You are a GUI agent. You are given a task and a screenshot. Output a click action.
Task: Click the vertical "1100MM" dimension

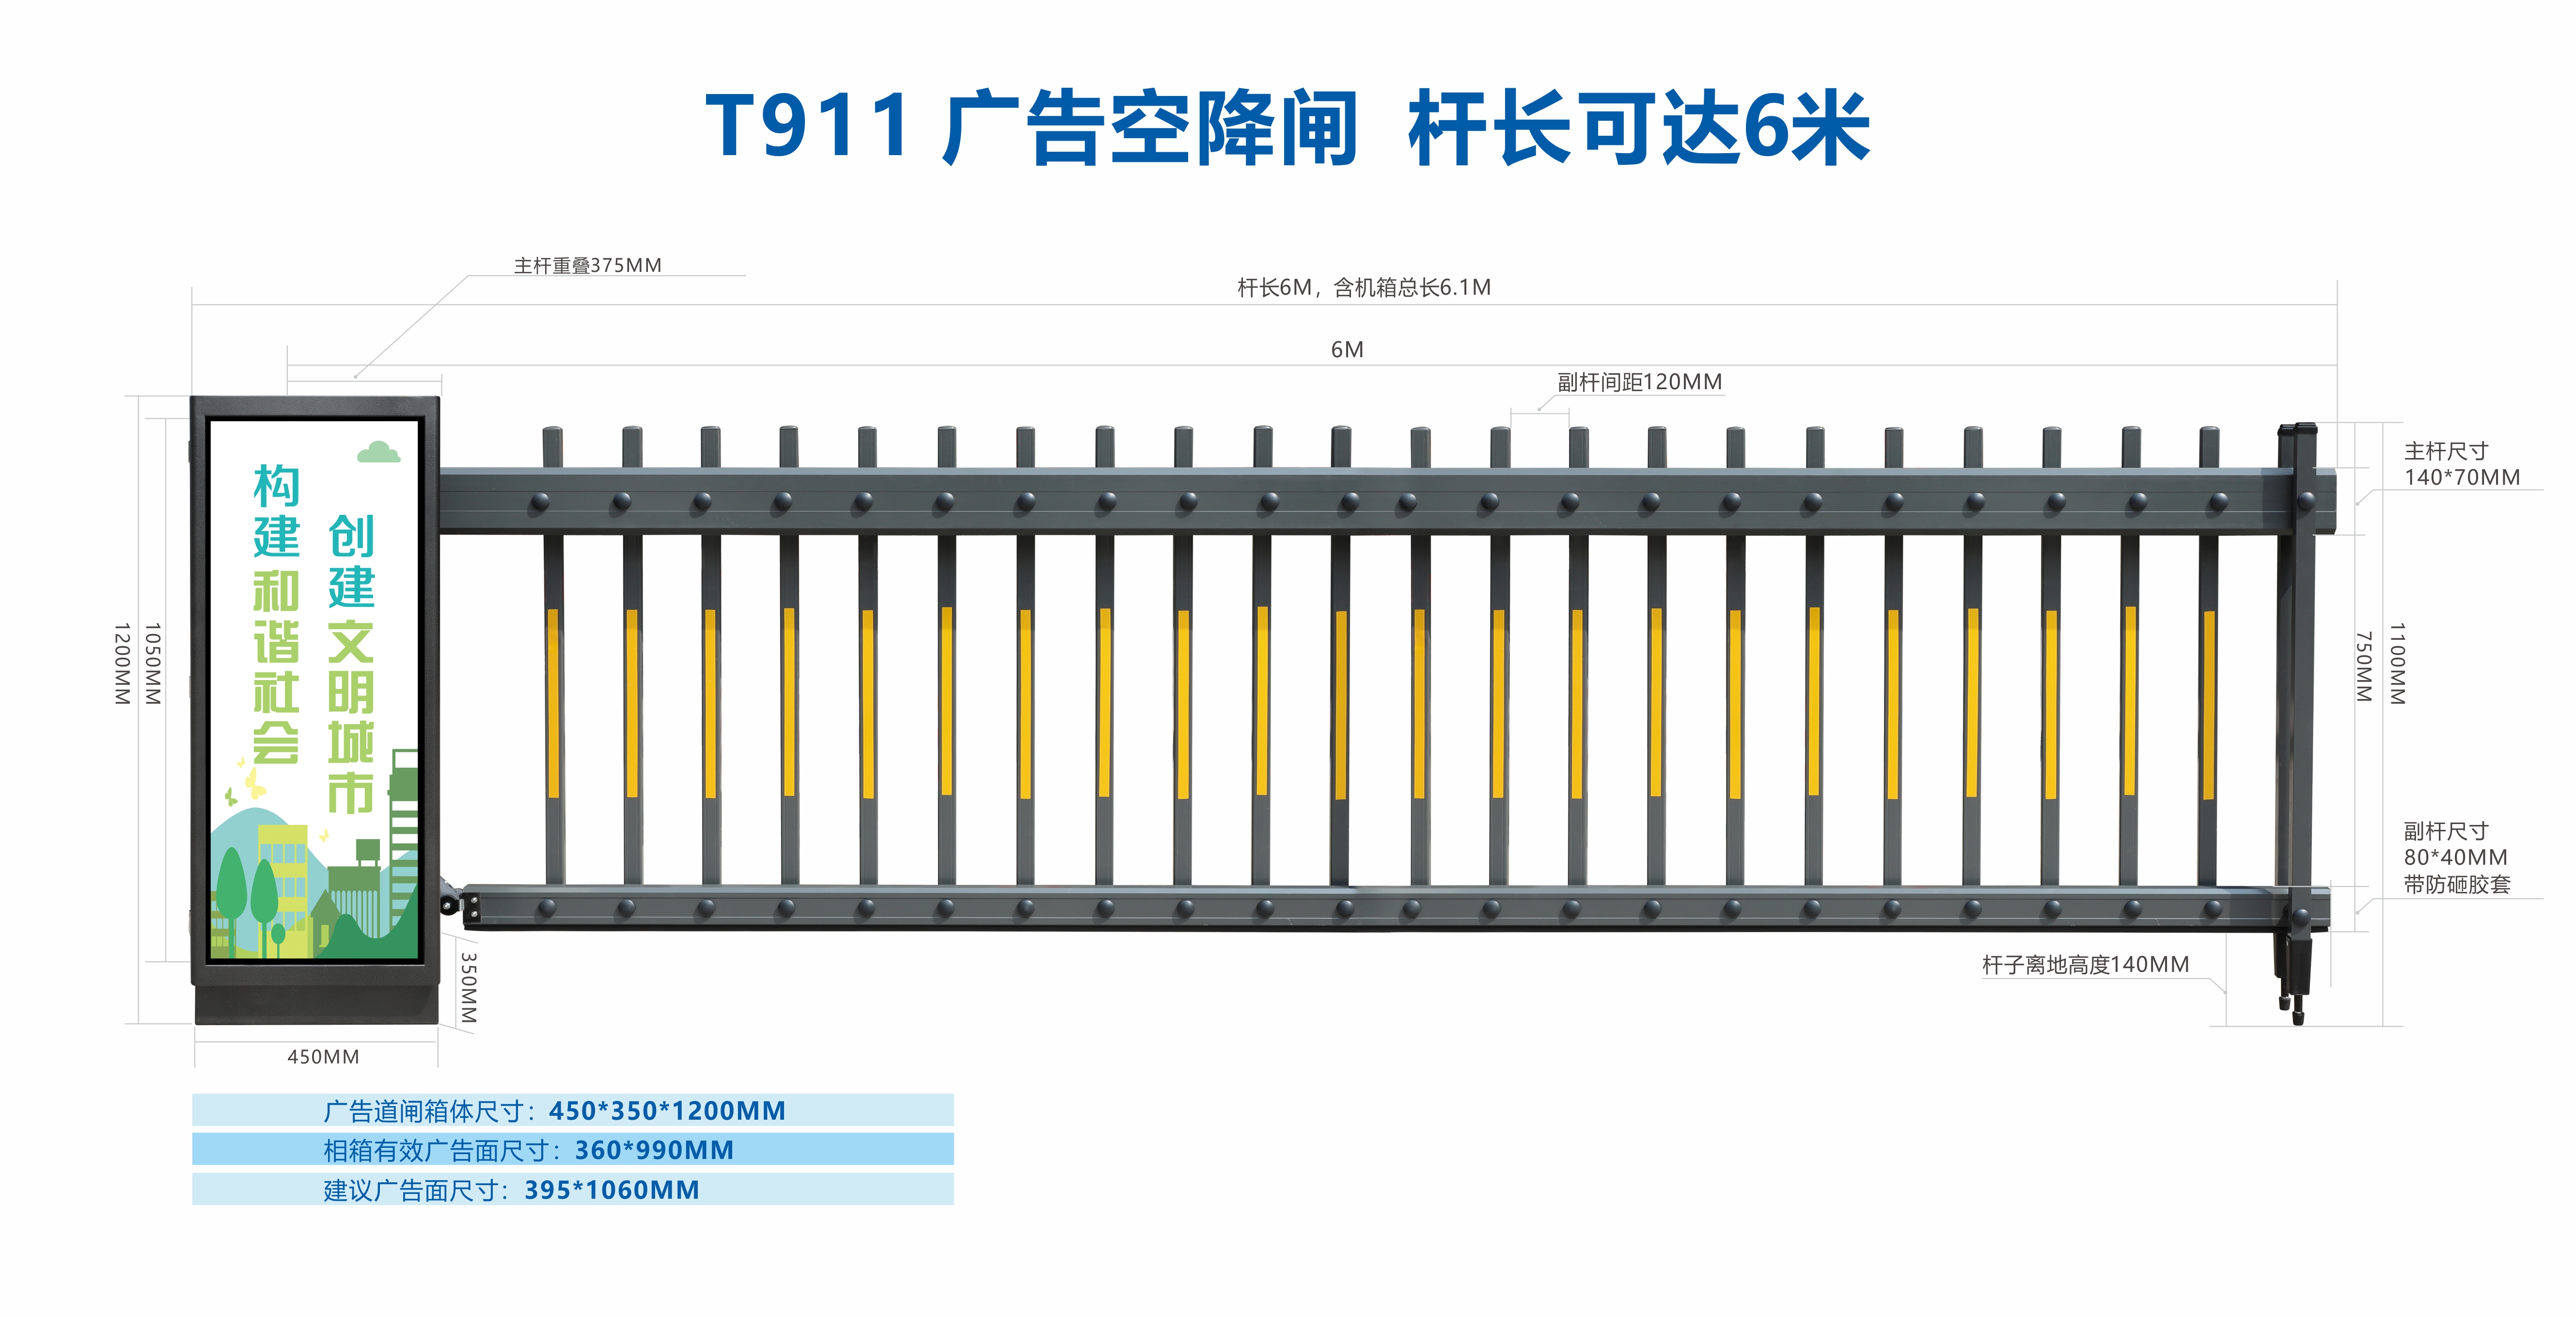2397,664
